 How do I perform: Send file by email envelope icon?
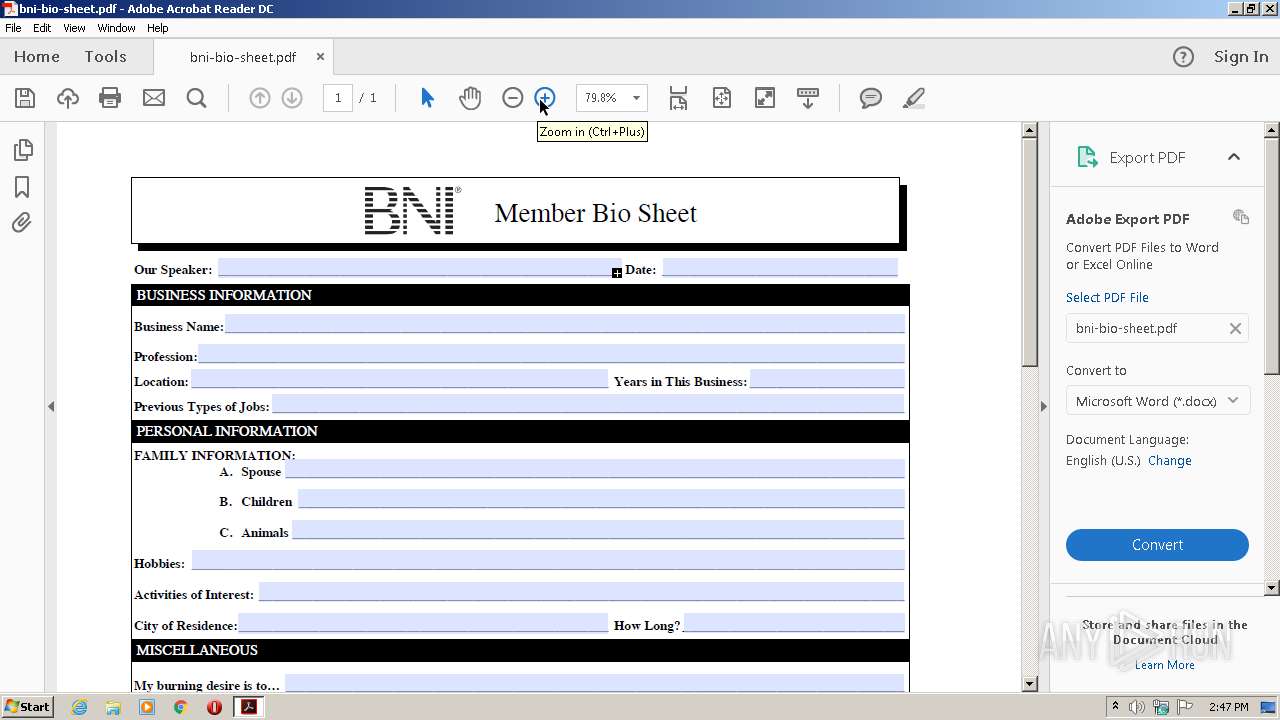tap(153, 98)
